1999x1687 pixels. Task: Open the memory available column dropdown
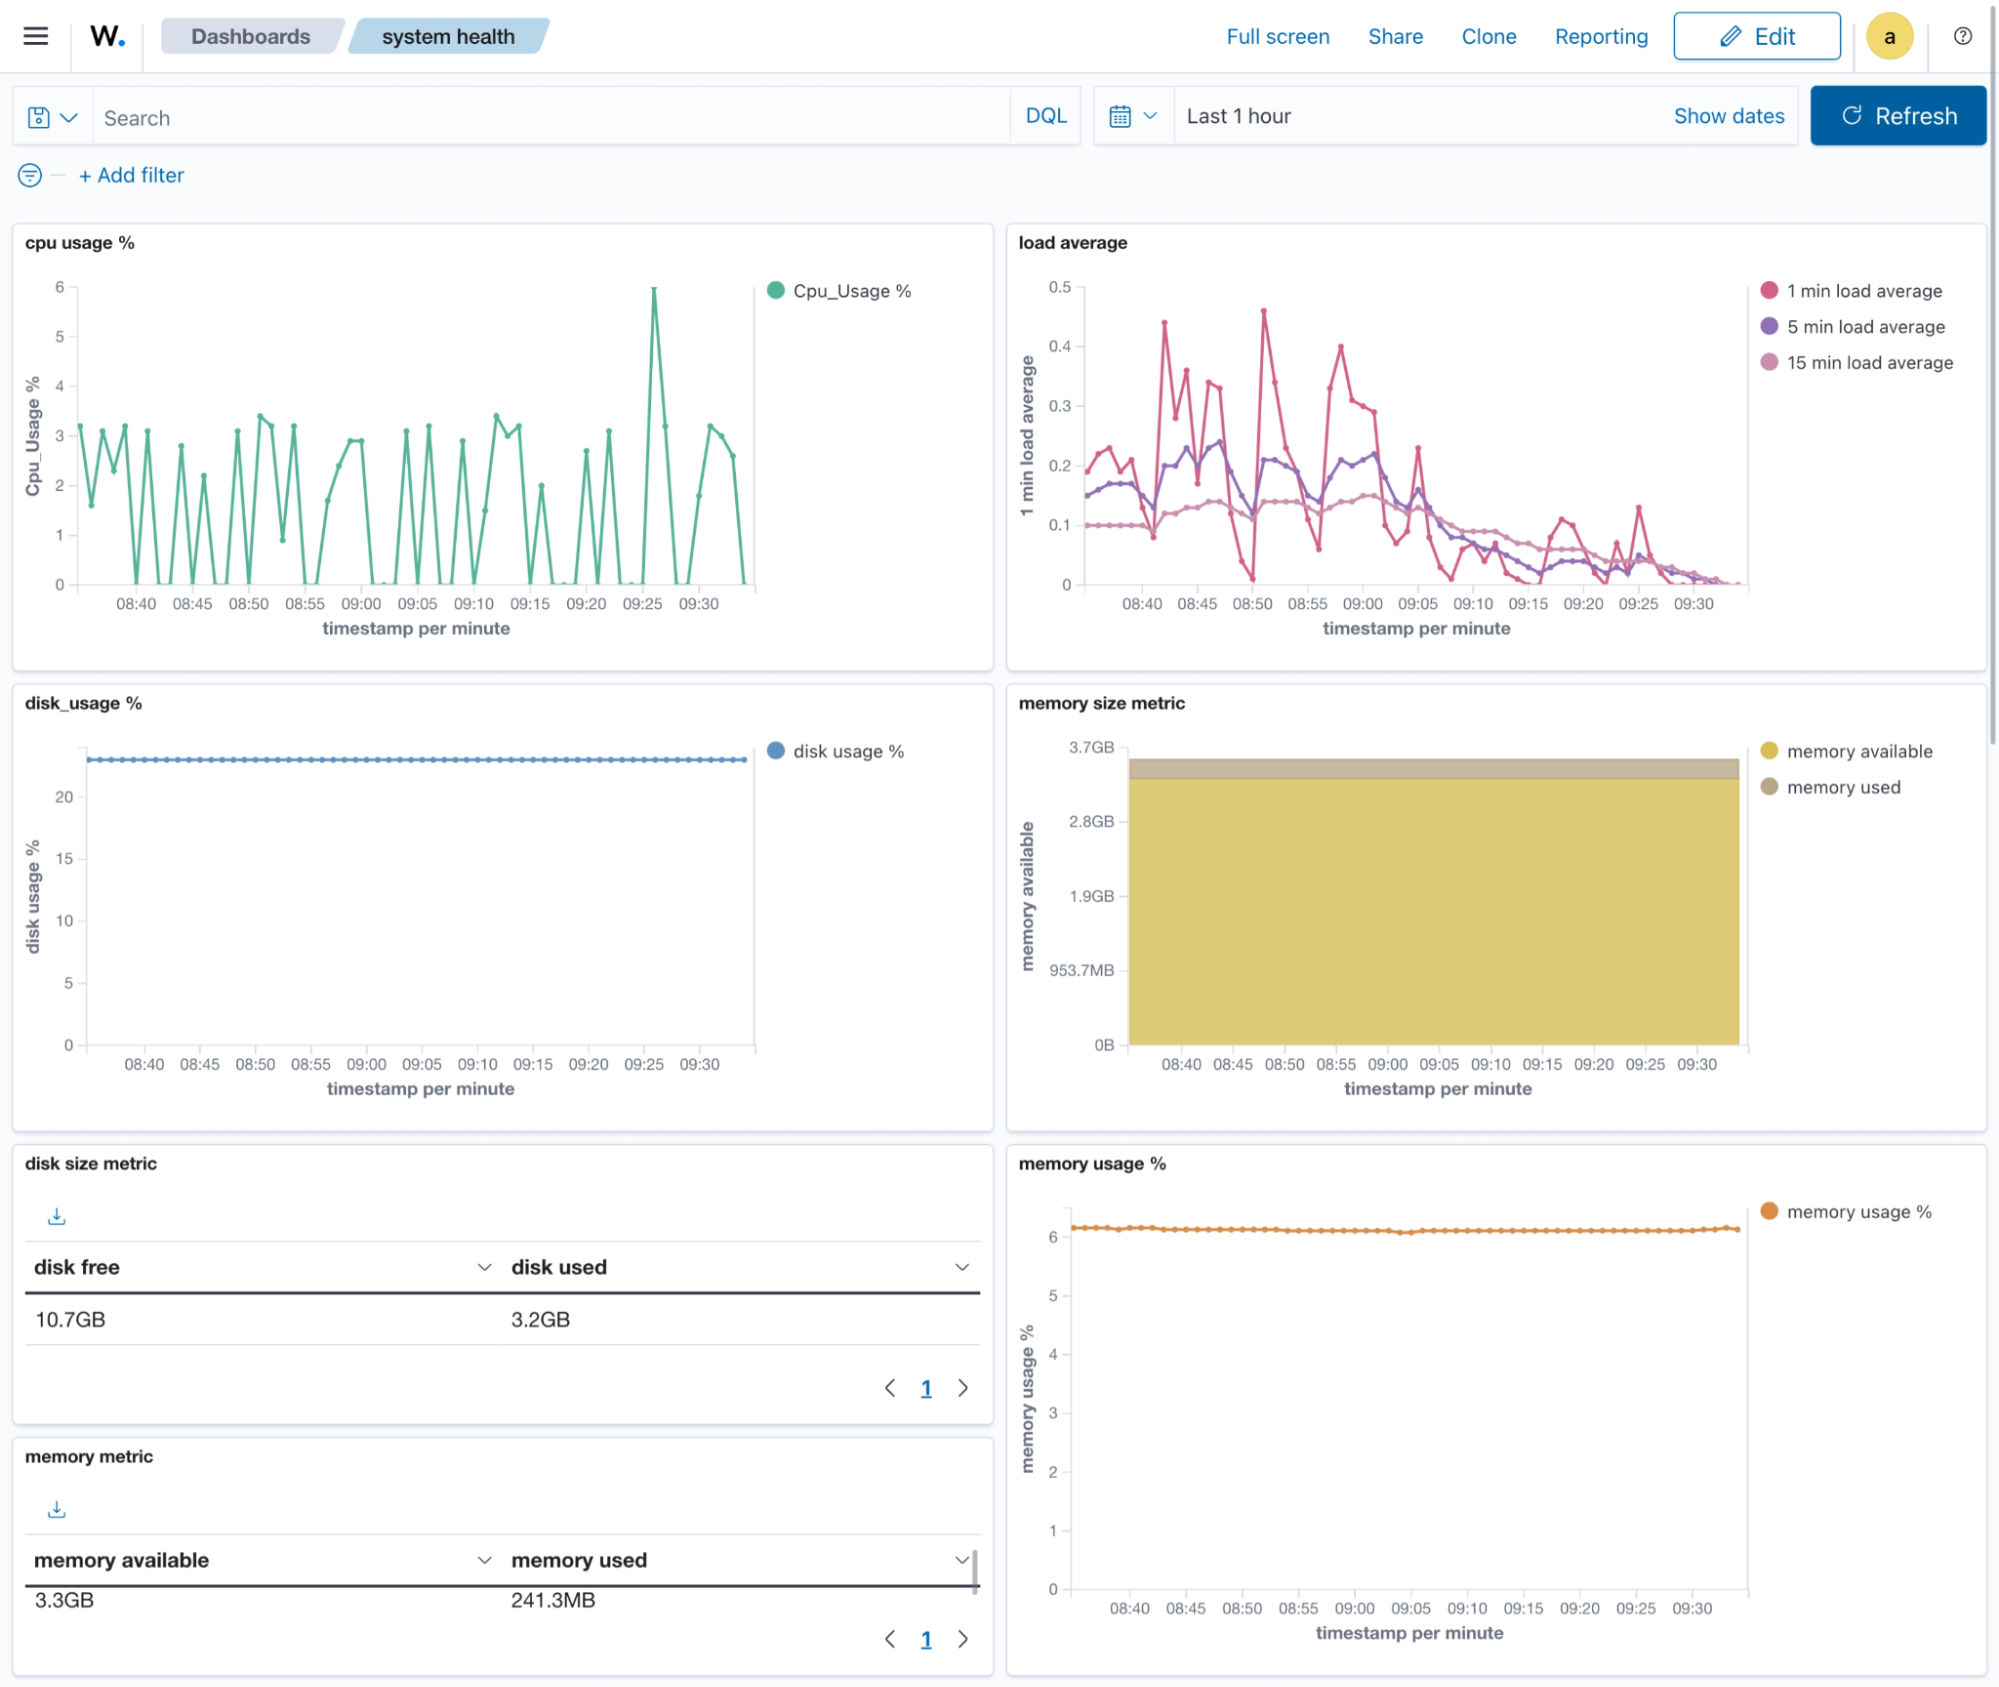(484, 1560)
